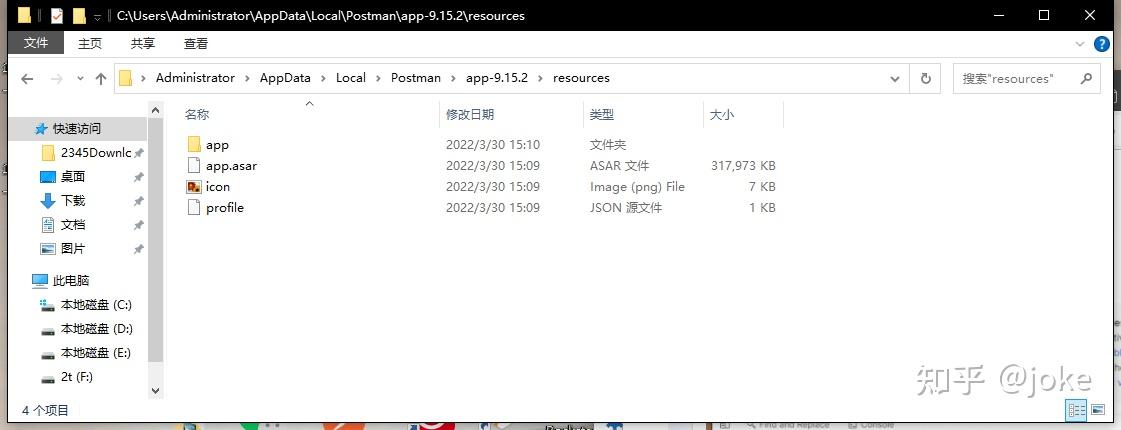This screenshot has width=1121, height=430.
Task: Click the Back navigation arrow
Action: point(27,79)
